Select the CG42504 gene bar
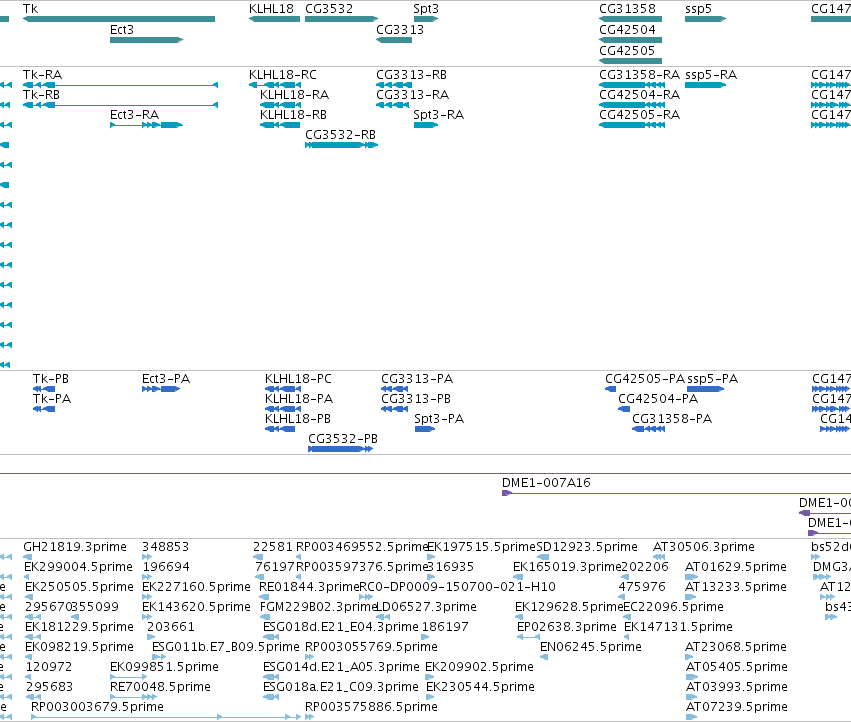This screenshot has height=722, width=851. [x=630, y=40]
